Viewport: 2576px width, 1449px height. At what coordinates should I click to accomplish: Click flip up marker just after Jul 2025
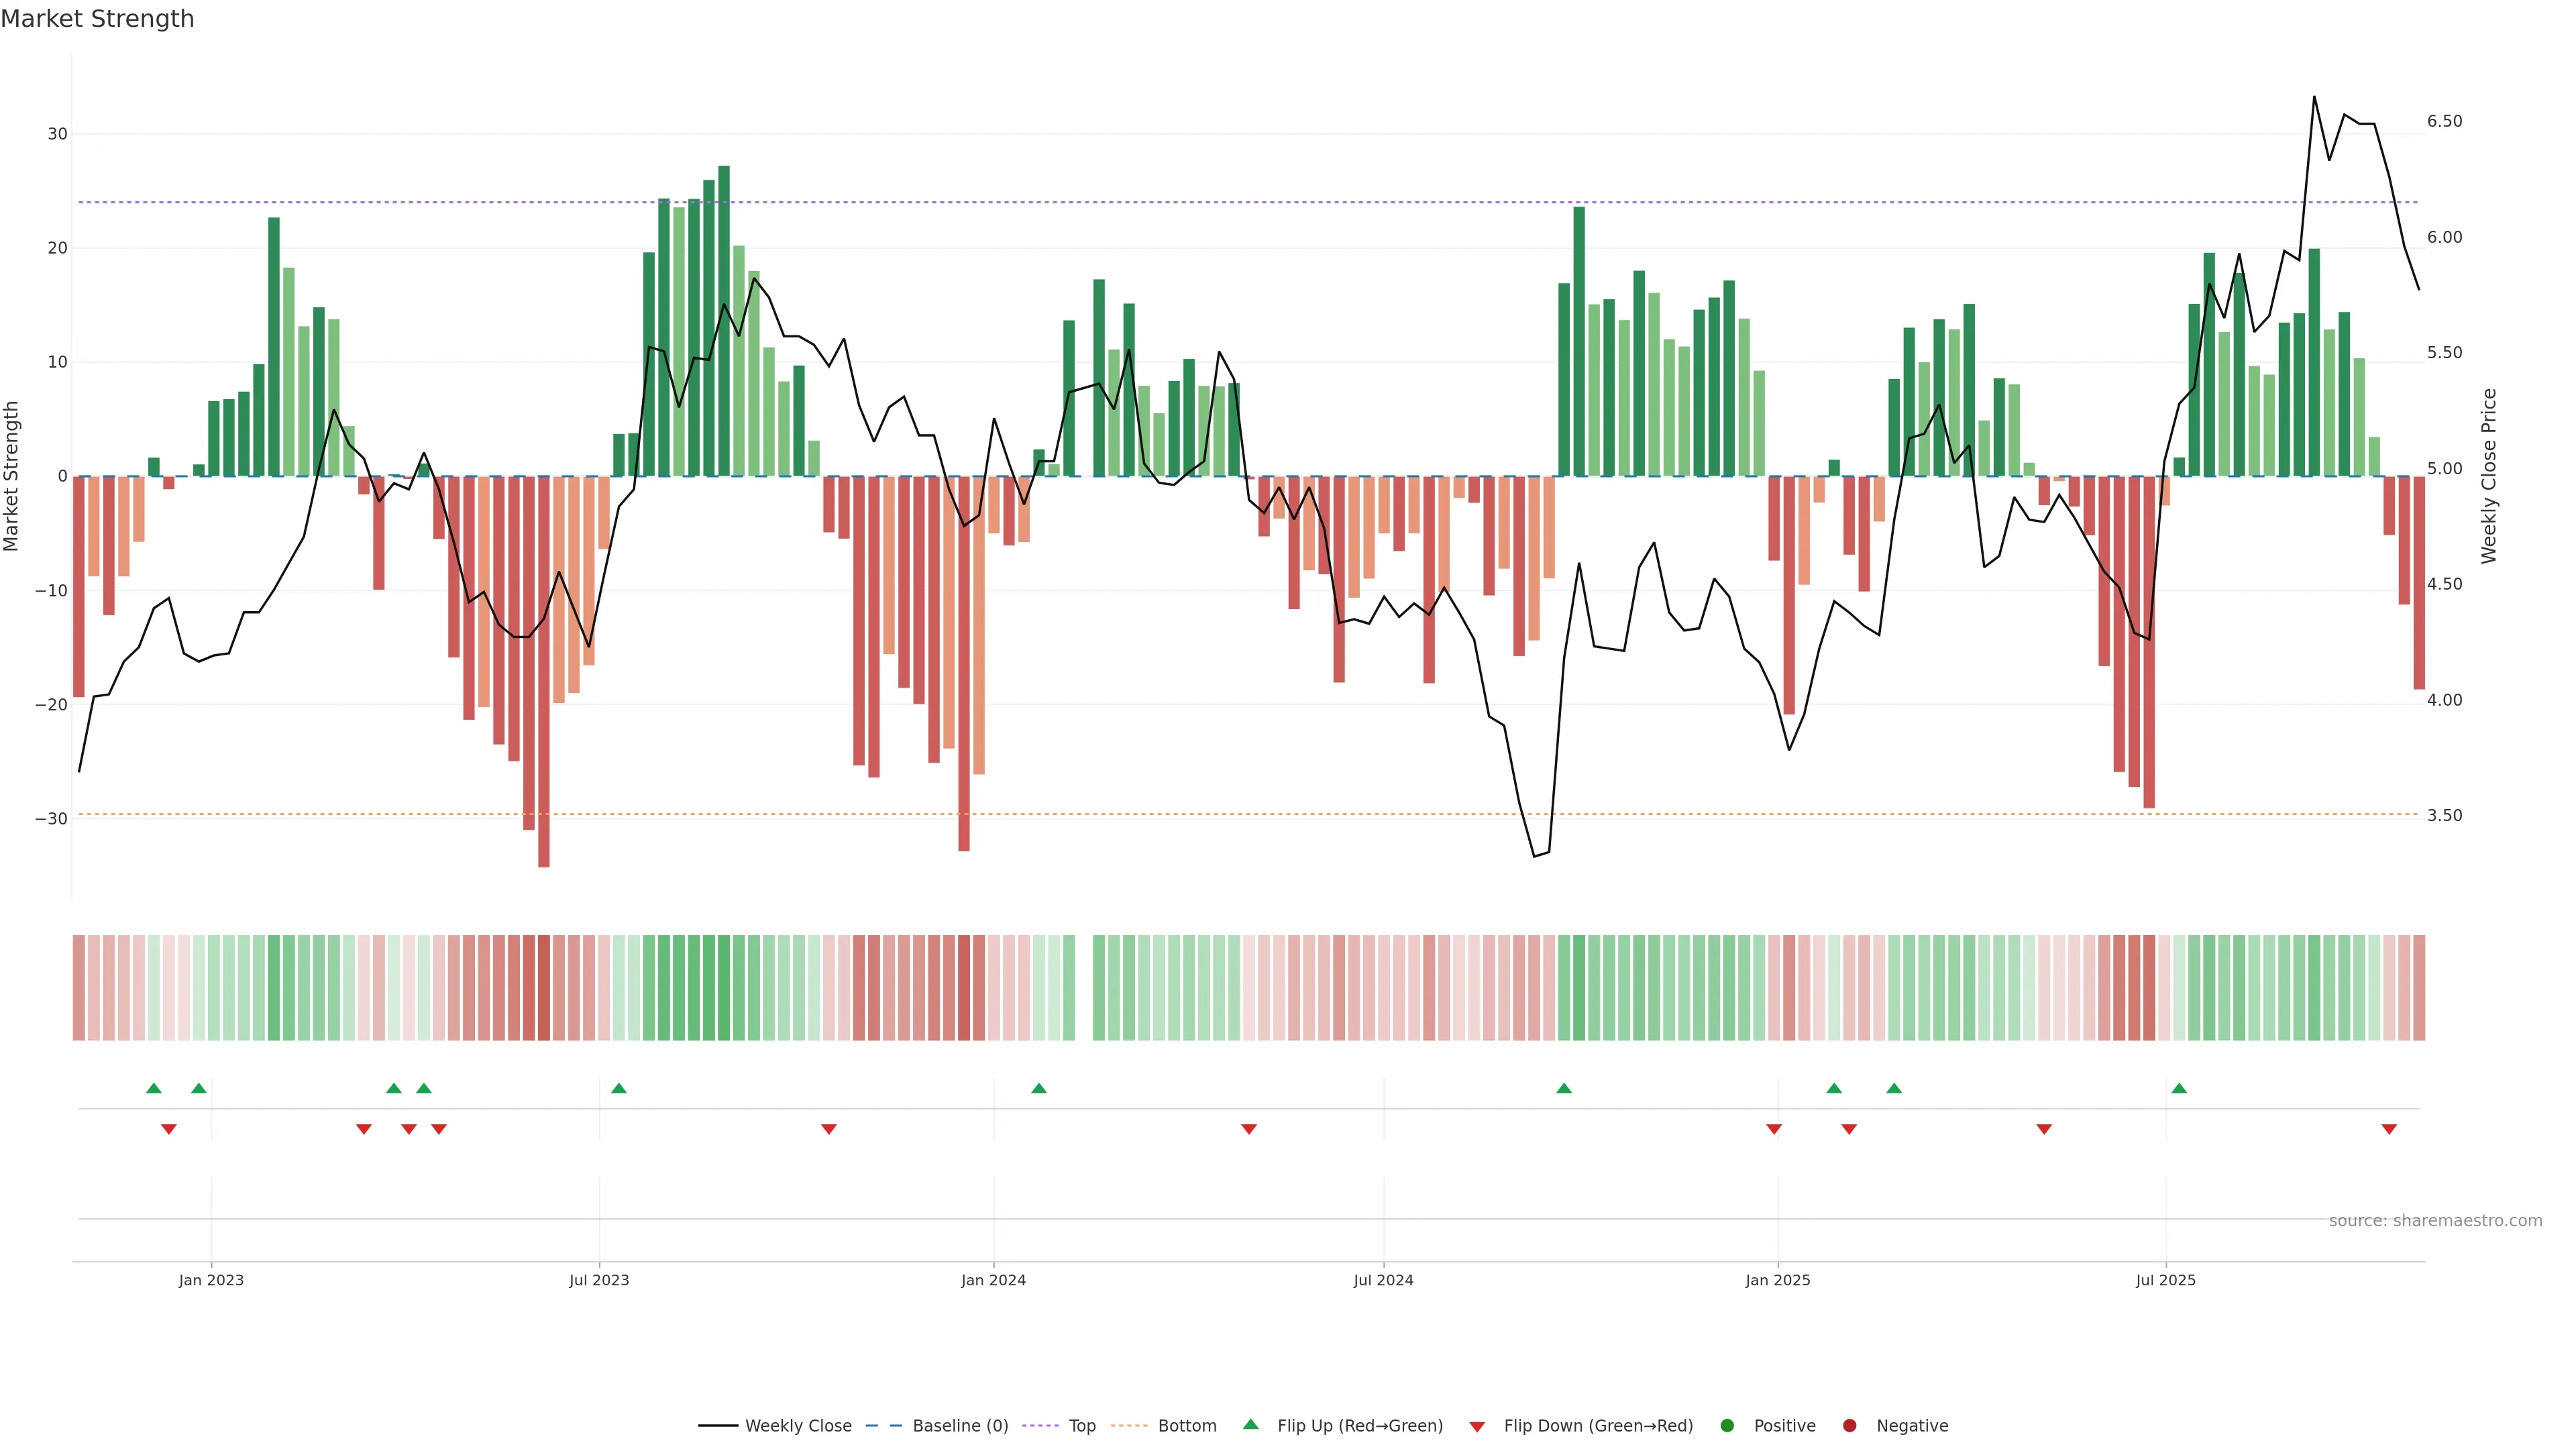[x=2179, y=1088]
